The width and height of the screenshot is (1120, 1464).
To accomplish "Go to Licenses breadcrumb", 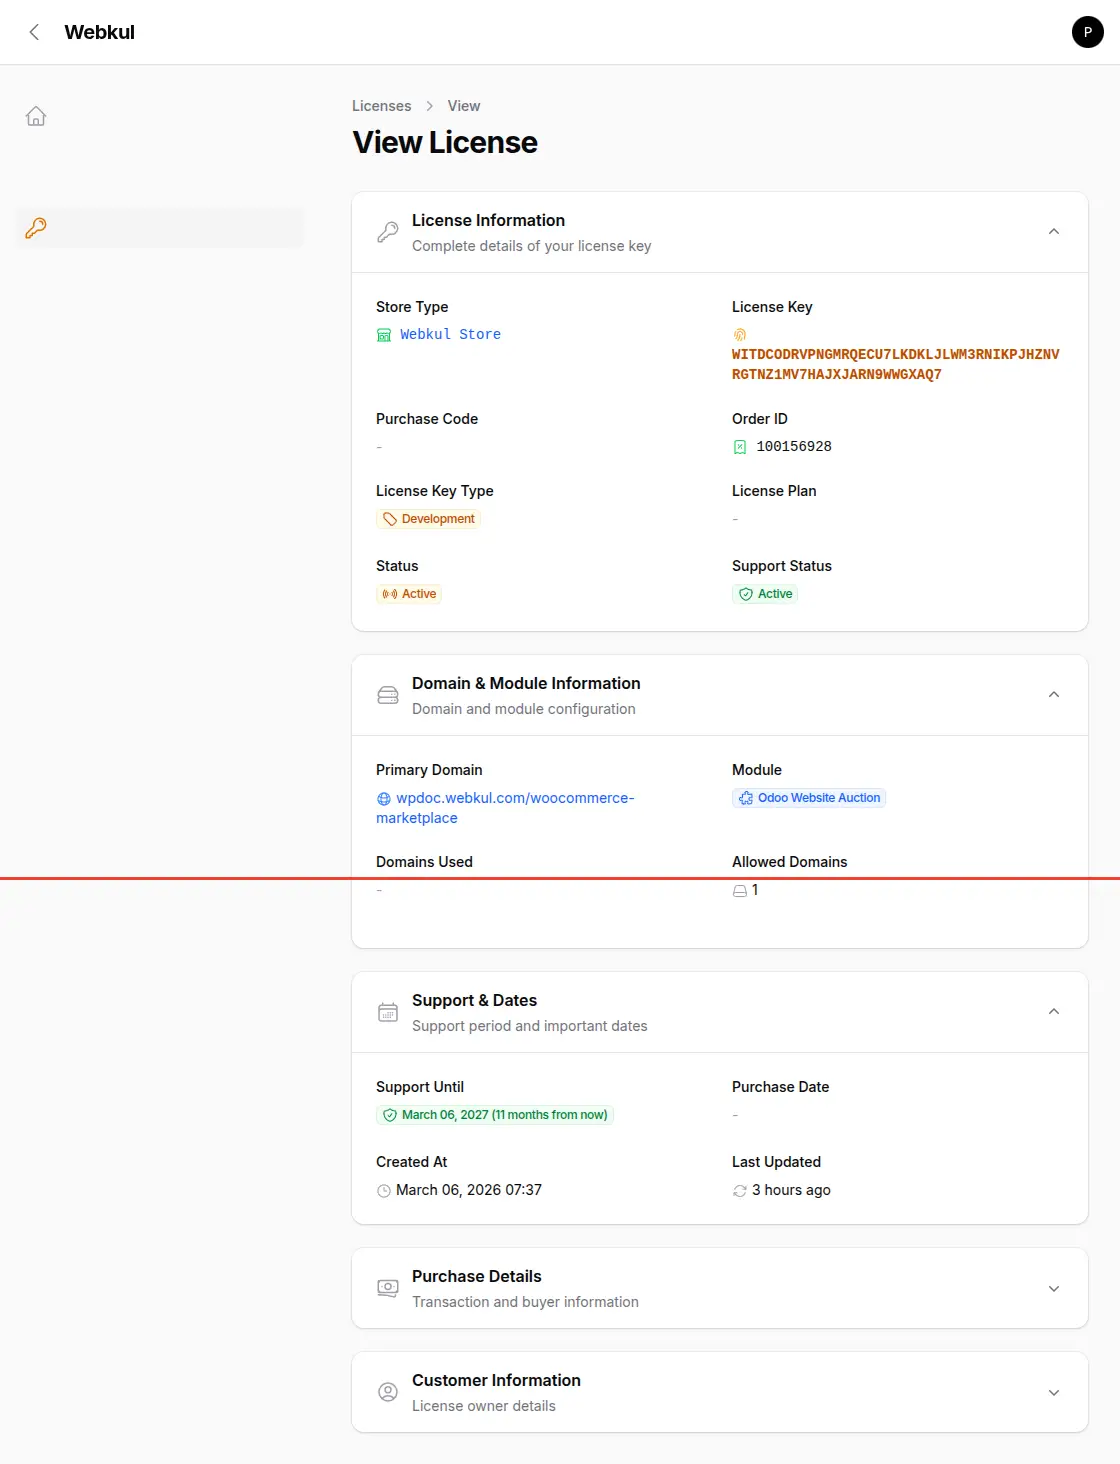I will coord(381,106).
